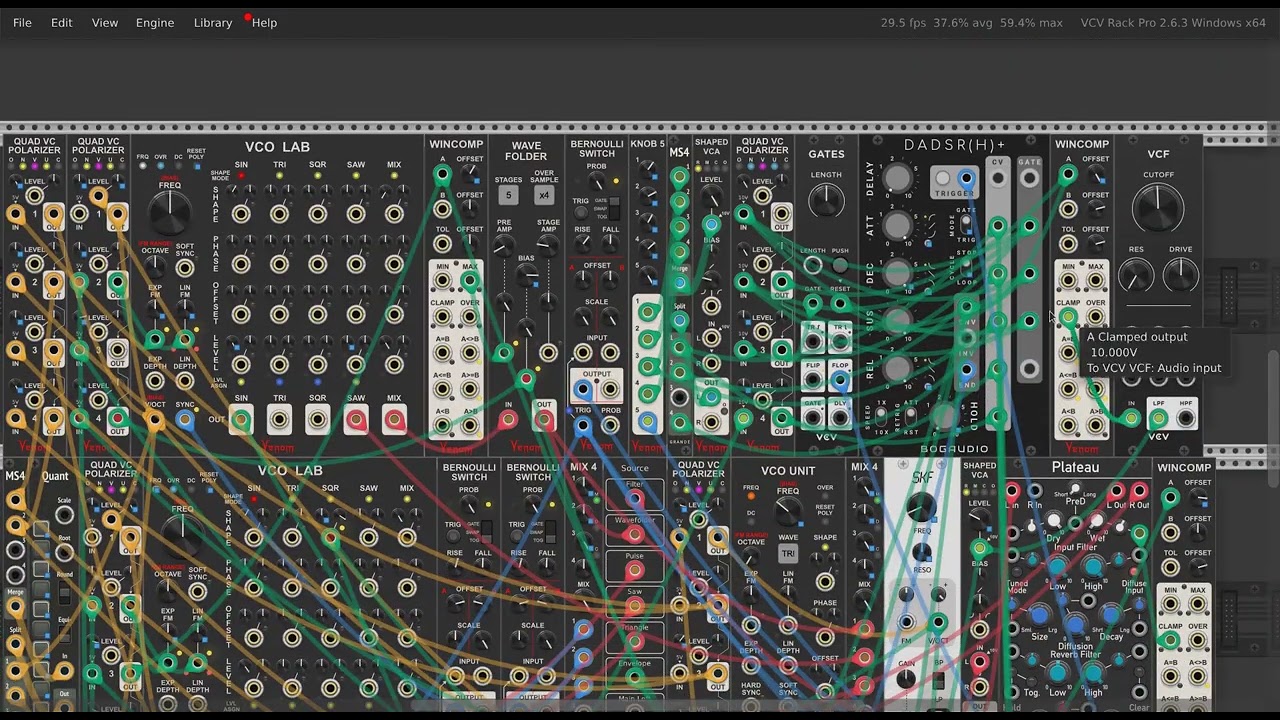Click the SKF module V/OCT input jack
The height and width of the screenshot is (720, 1280).
pos(938,624)
